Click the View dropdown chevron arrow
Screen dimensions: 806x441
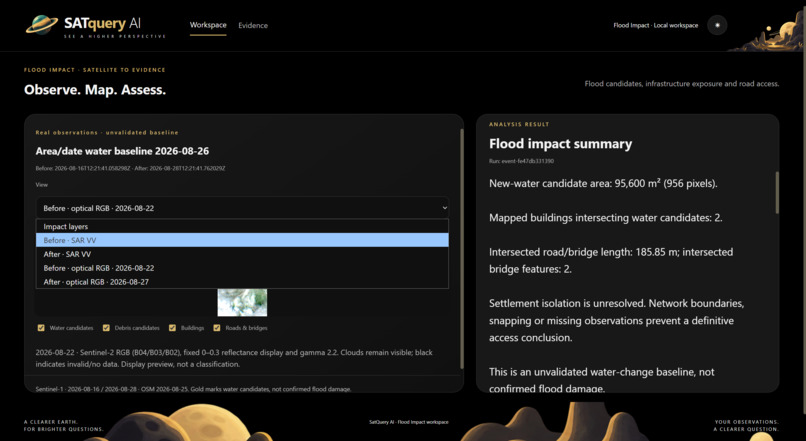coord(444,208)
